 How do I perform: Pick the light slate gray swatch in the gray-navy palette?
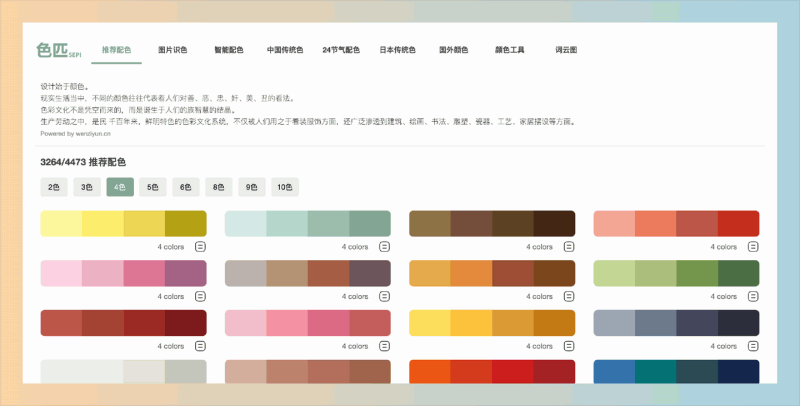(x=614, y=323)
